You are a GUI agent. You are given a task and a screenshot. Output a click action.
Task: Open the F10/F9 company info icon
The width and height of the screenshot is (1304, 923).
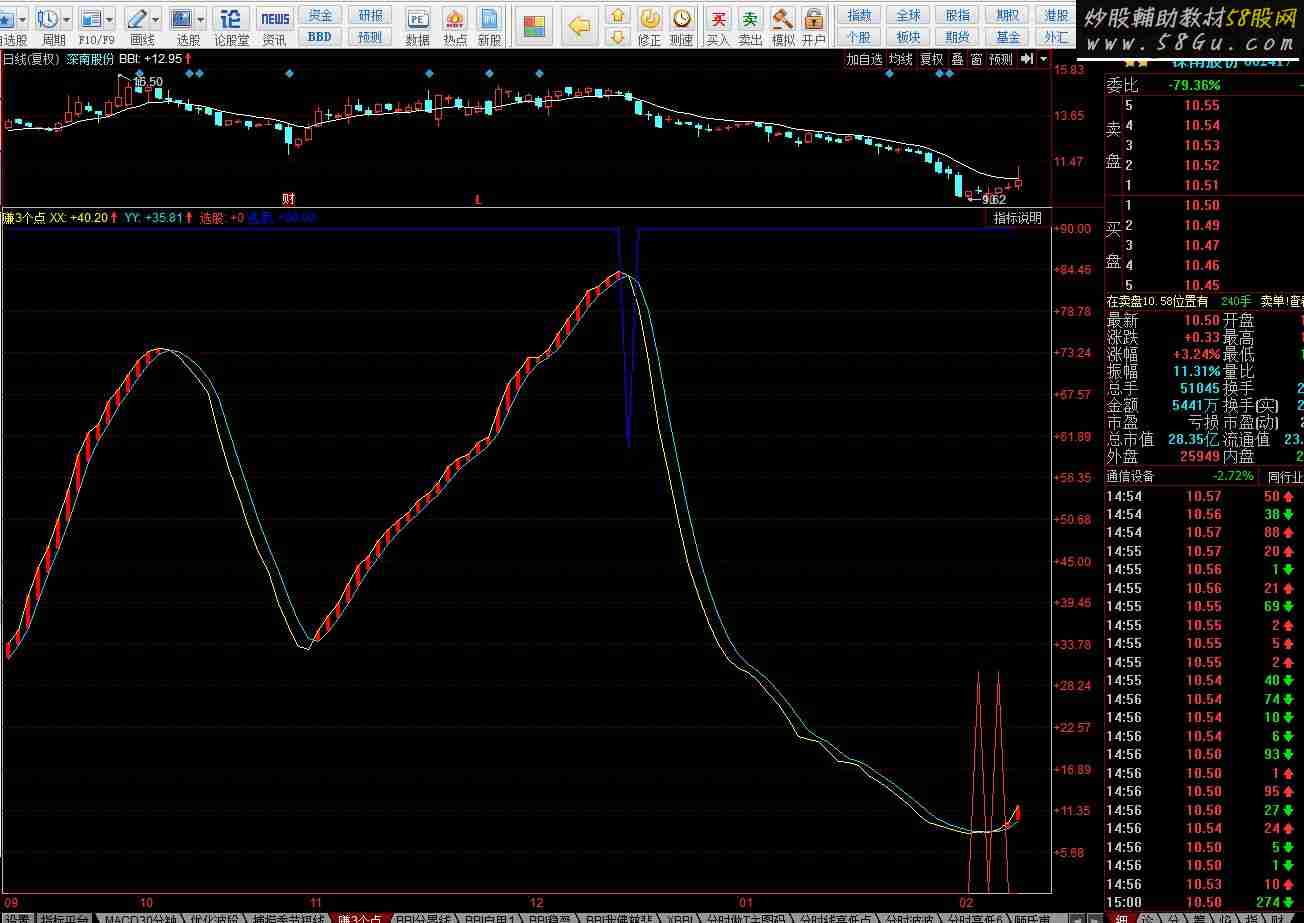[90, 18]
